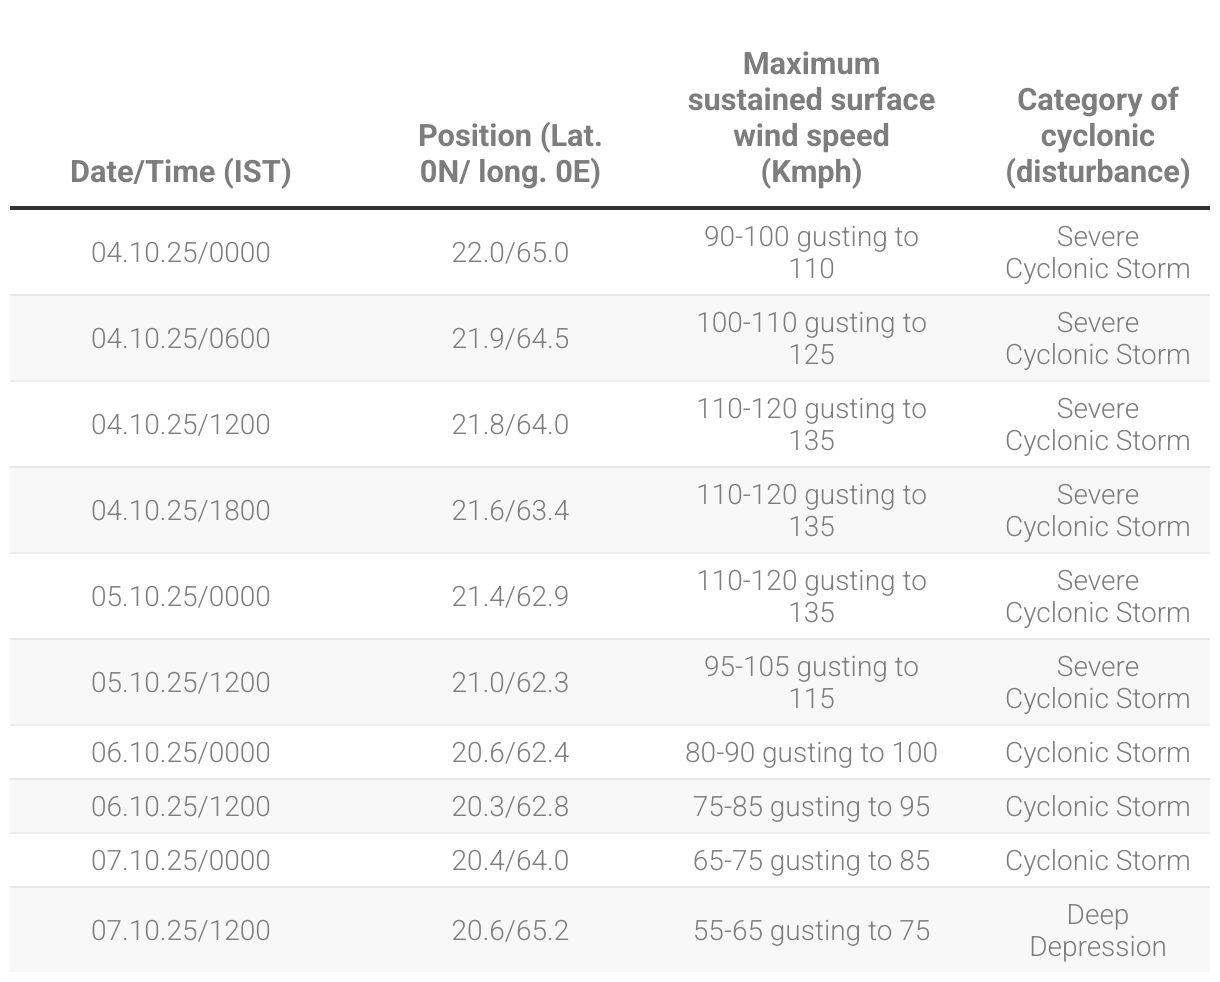Select the 04.10.25/1200 row date
Screen dimensions: 1220x982
click(181, 424)
